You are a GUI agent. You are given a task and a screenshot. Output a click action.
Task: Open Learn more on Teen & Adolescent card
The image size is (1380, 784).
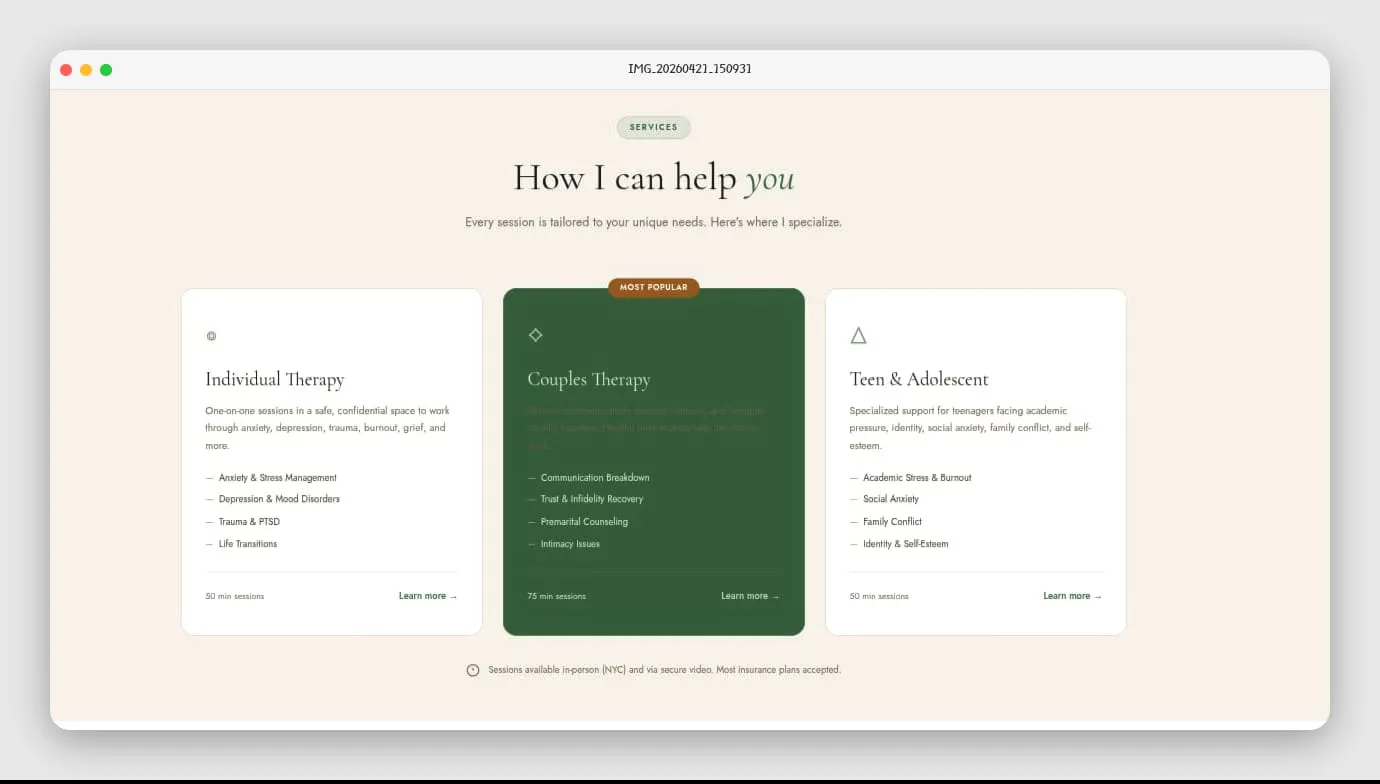(x=1072, y=596)
